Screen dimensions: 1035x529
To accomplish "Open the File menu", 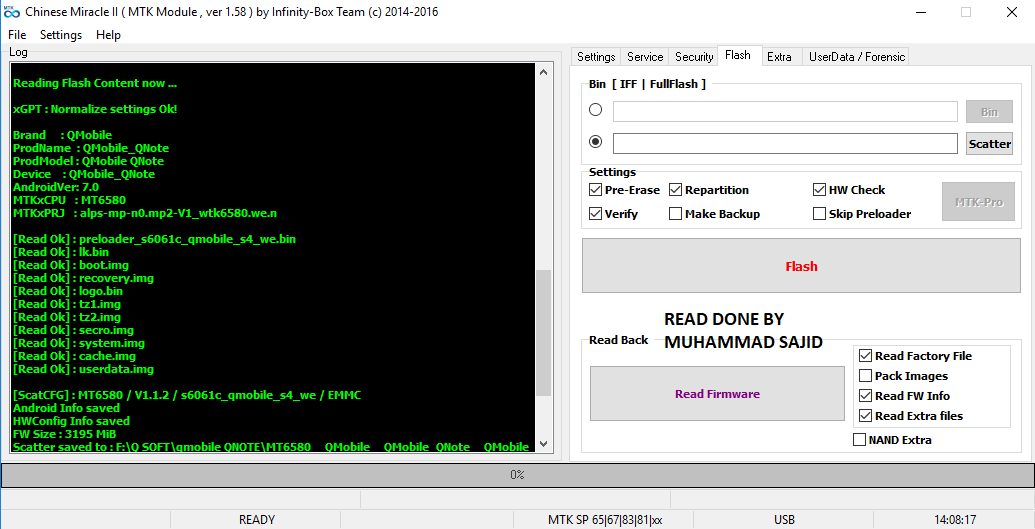I will (x=17, y=34).
